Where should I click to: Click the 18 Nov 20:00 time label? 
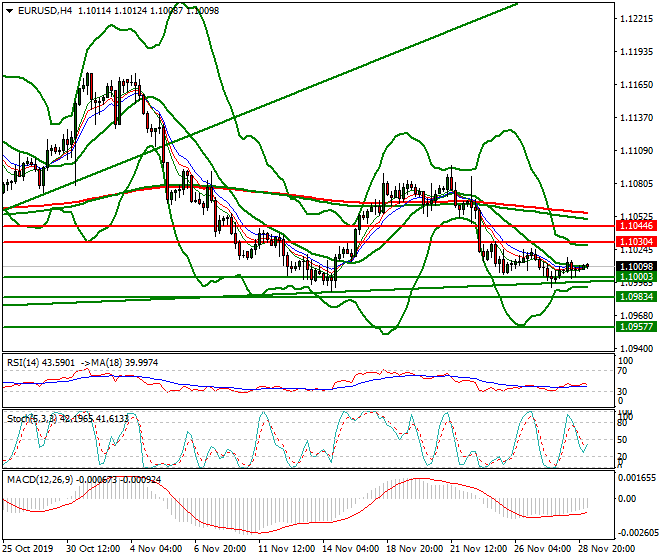click(415, 549)
